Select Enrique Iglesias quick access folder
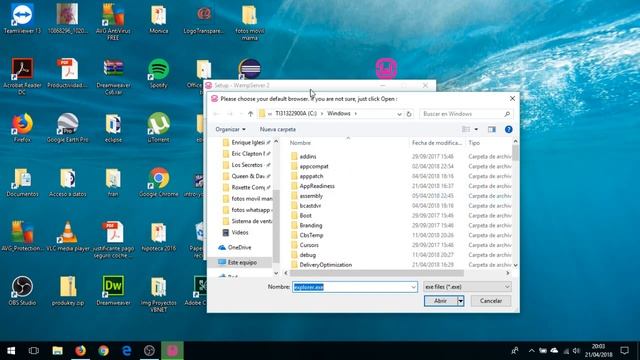The image size is (640, 360). pyautogui.click(x=247, y=142)
